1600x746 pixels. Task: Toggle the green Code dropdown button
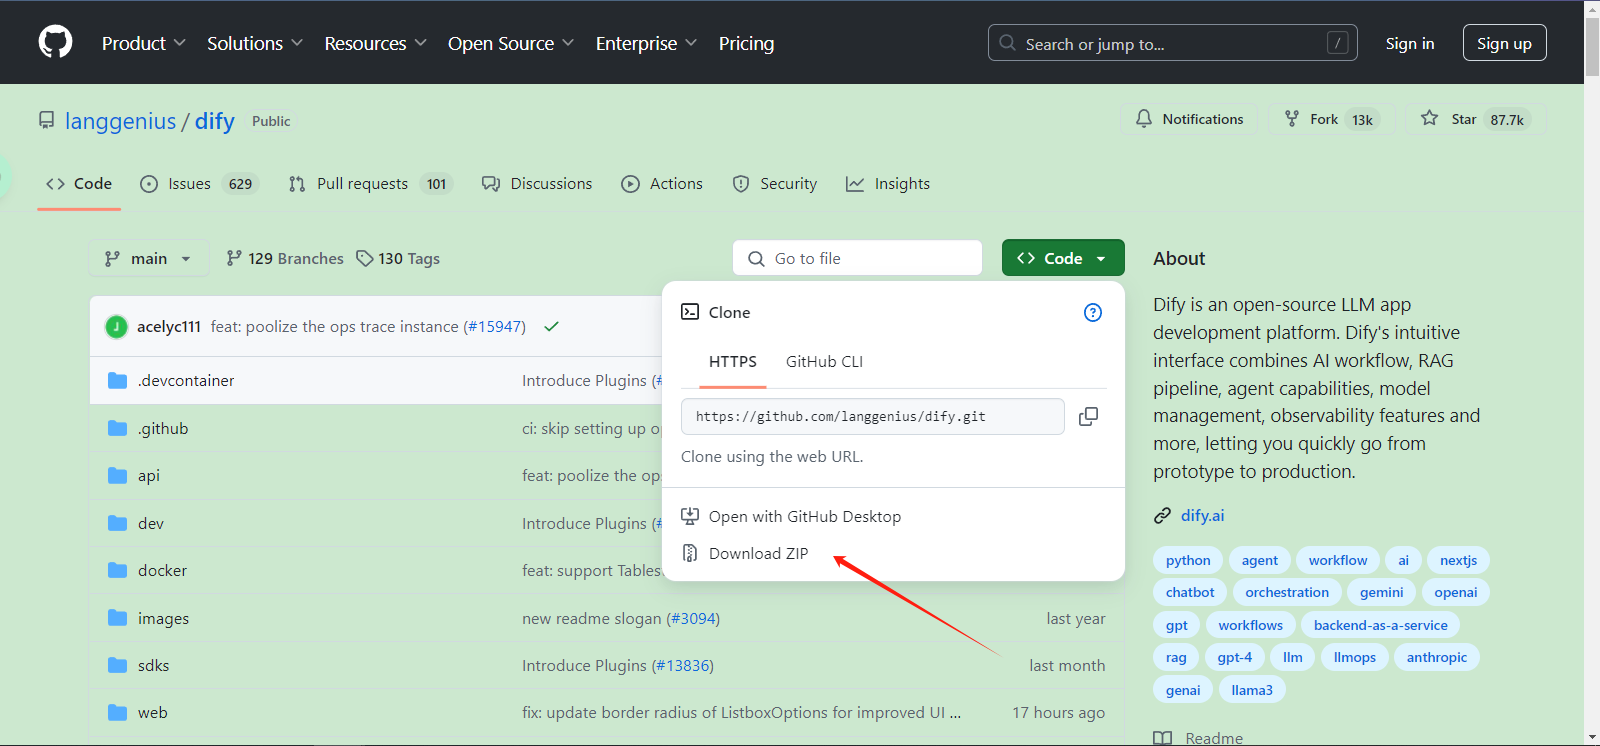pyautogui.click(x=1062, y=258)
